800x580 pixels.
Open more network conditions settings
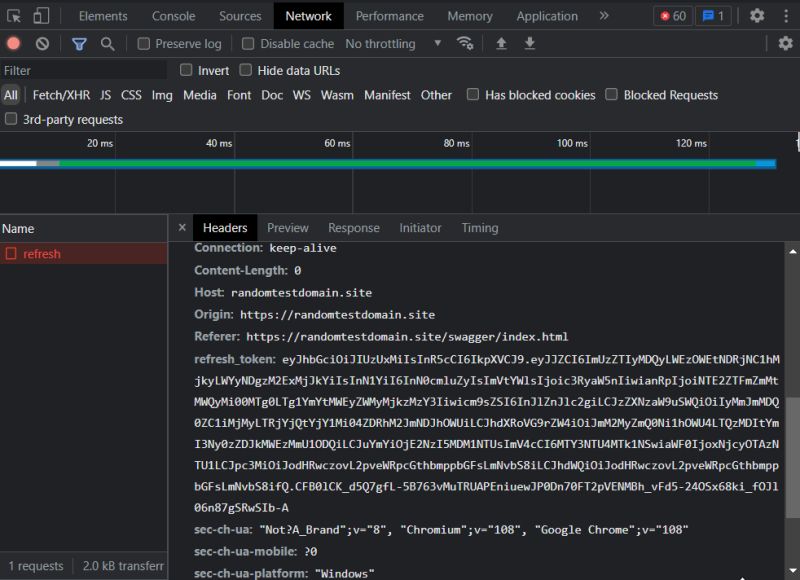tap(466, 43)
